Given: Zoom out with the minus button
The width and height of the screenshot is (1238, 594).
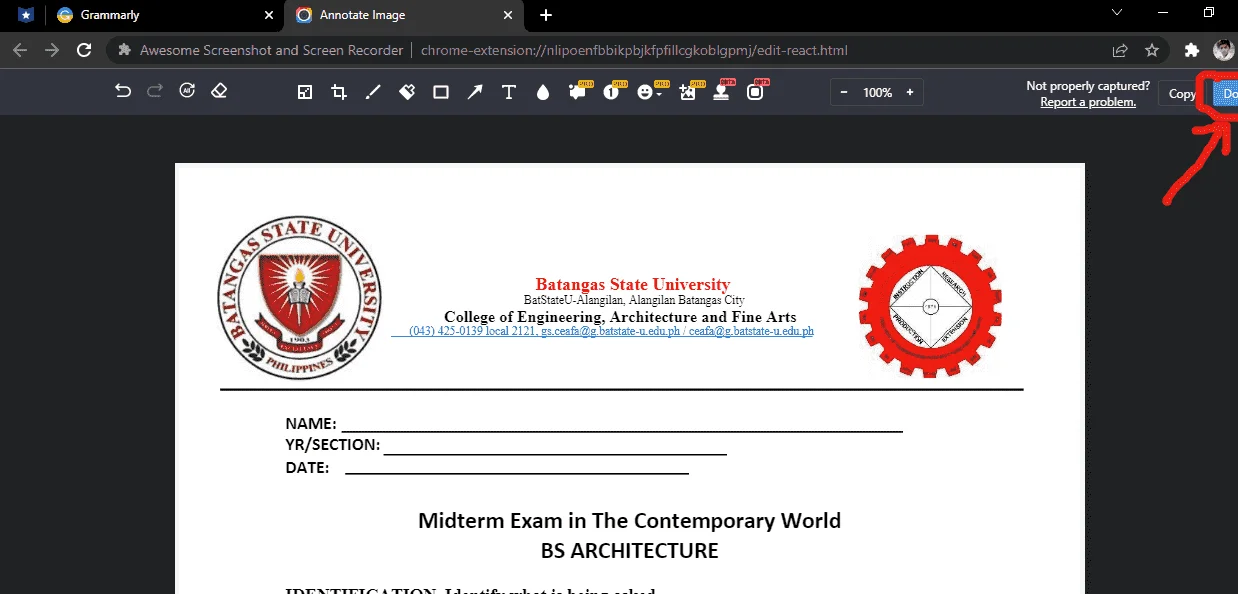Looking at the screenshot, I should [x=844, y=92].
